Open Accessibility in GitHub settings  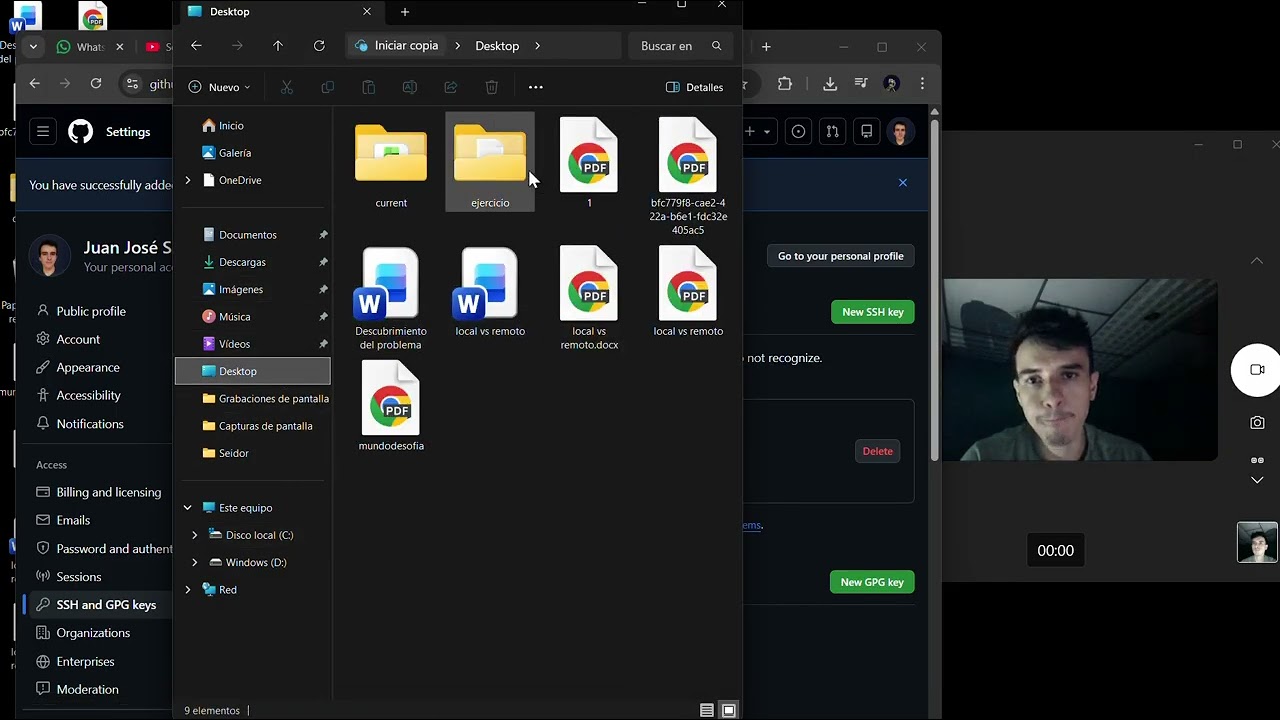point(88,395)
